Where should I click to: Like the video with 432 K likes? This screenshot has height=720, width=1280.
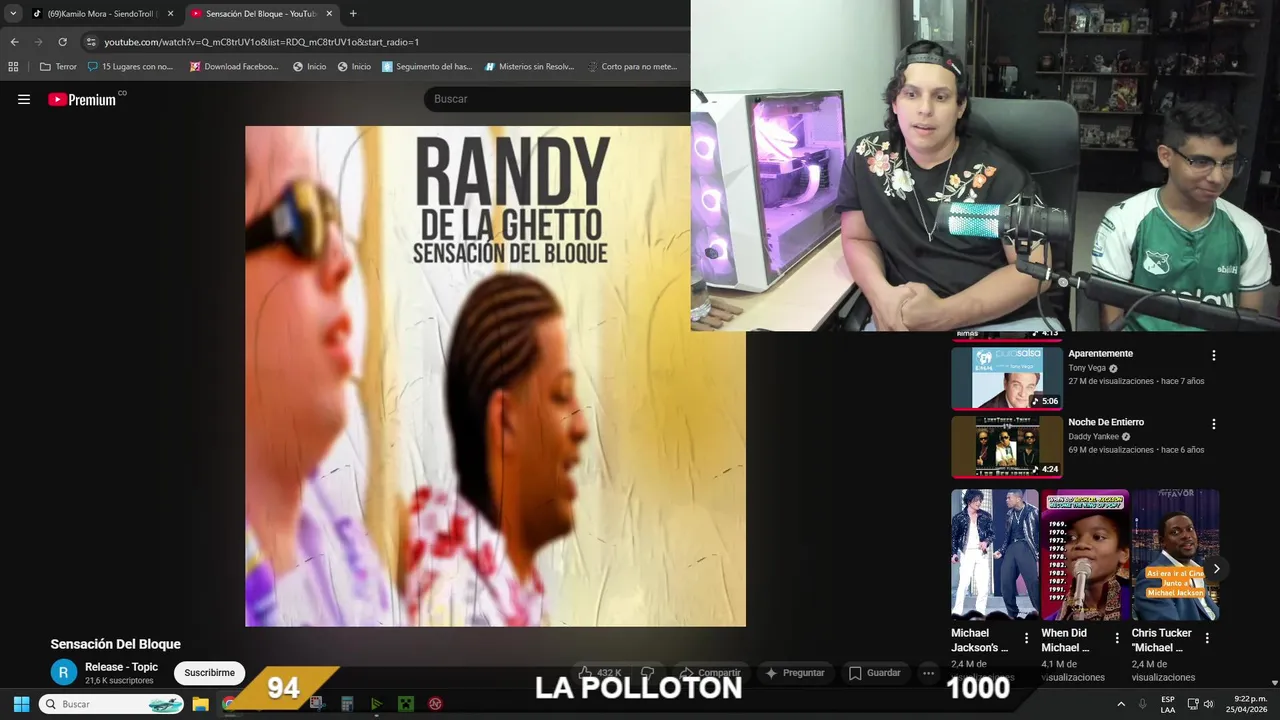[599, 673]
